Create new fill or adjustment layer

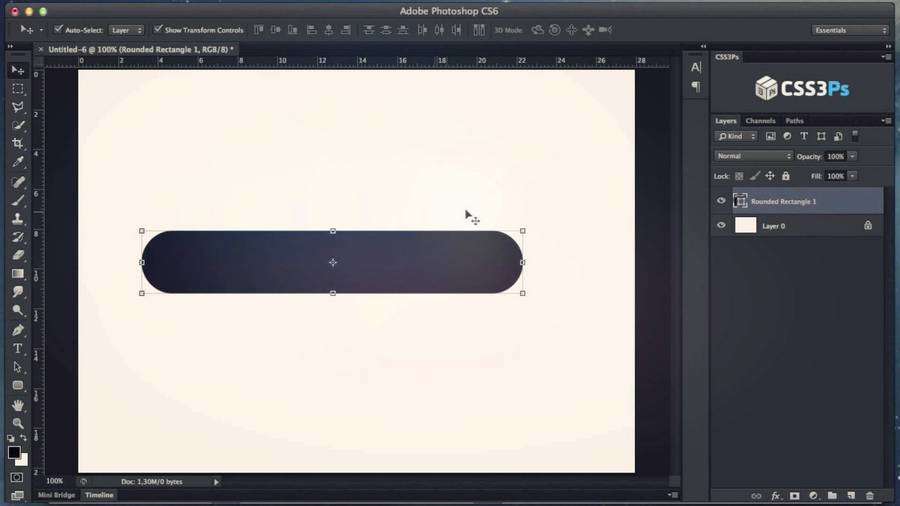pos(813,496)
